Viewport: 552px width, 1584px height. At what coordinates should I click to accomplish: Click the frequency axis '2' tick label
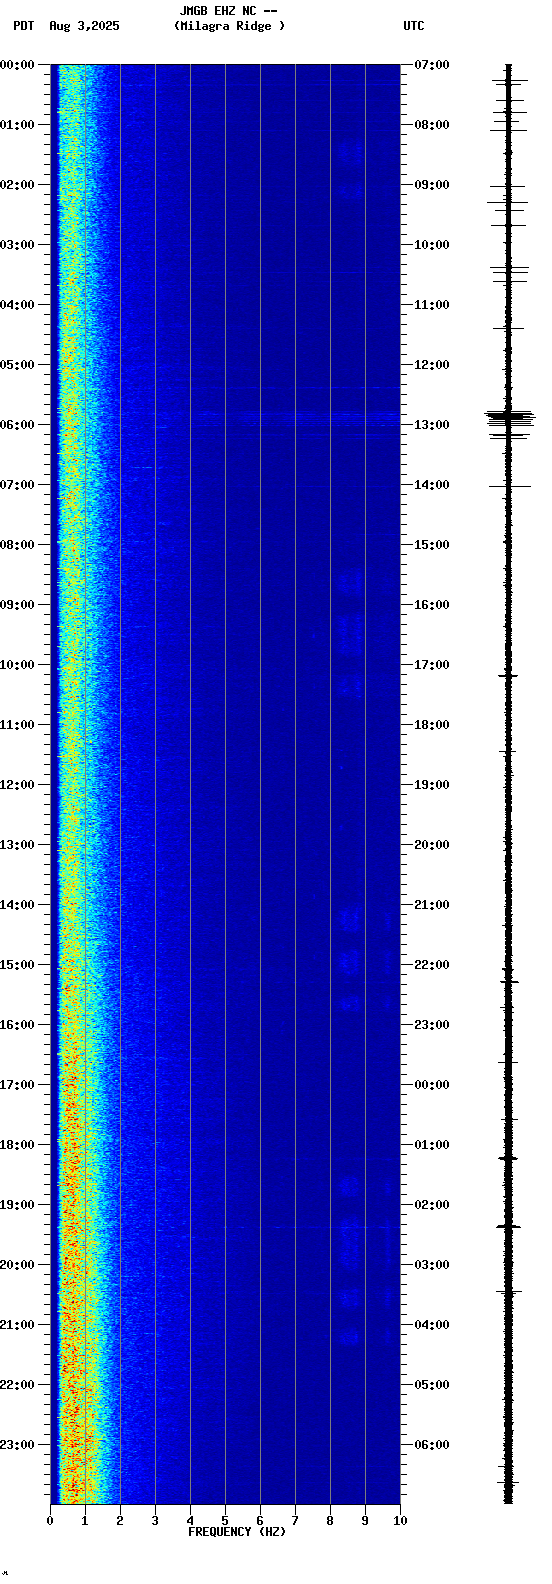point(120,1521)
